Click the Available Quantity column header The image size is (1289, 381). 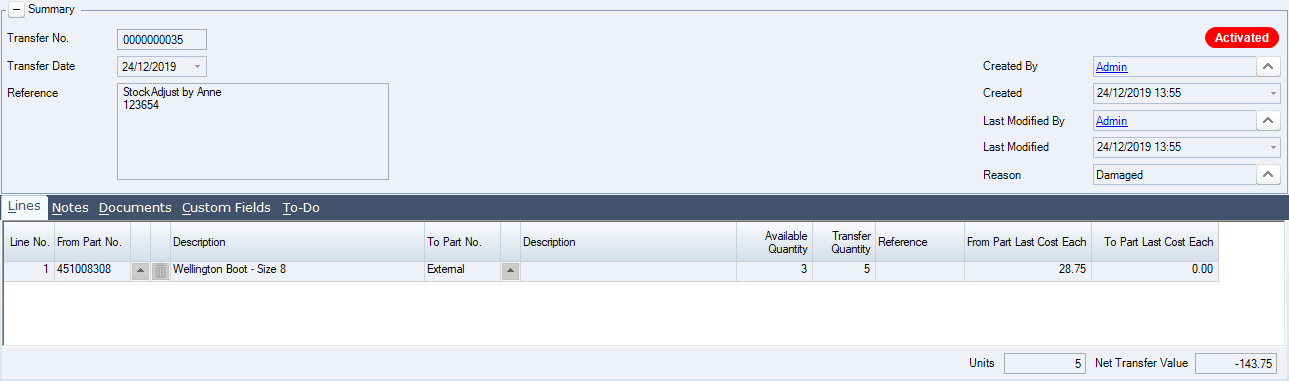point(774,242)
